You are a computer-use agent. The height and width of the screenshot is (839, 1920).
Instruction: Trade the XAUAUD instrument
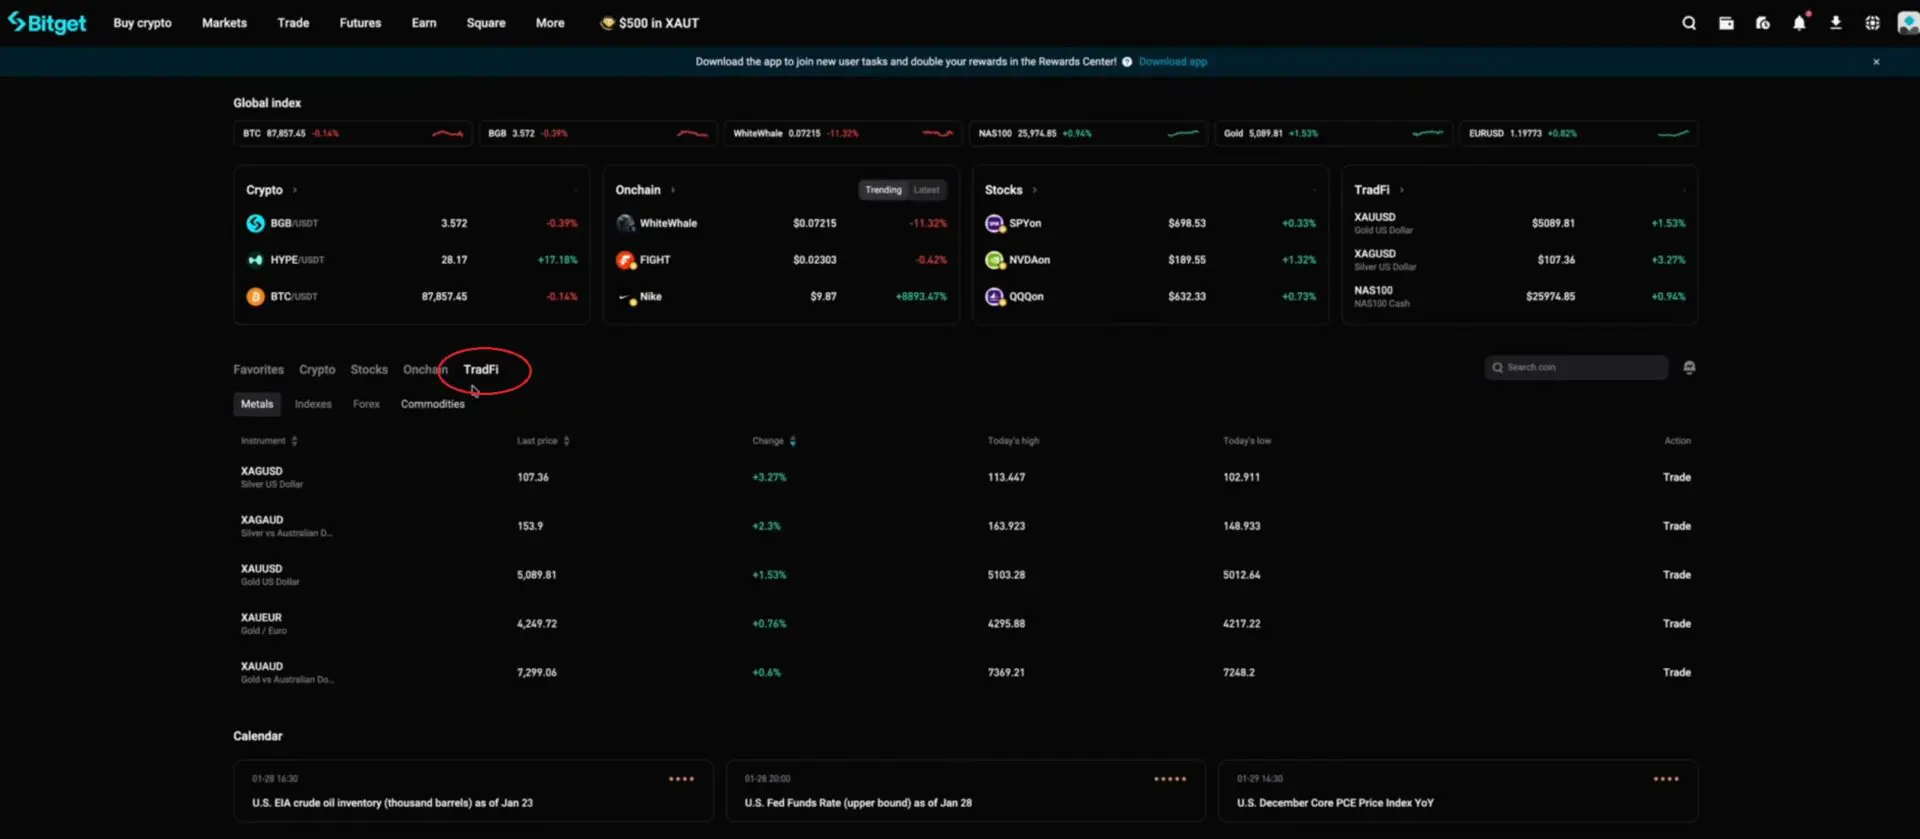1677,673
